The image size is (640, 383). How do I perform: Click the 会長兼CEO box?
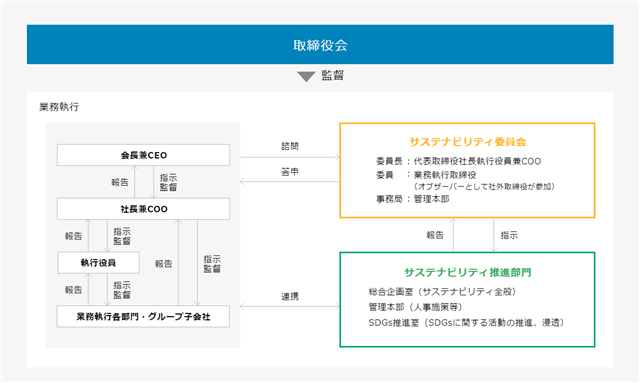[143, 155]
